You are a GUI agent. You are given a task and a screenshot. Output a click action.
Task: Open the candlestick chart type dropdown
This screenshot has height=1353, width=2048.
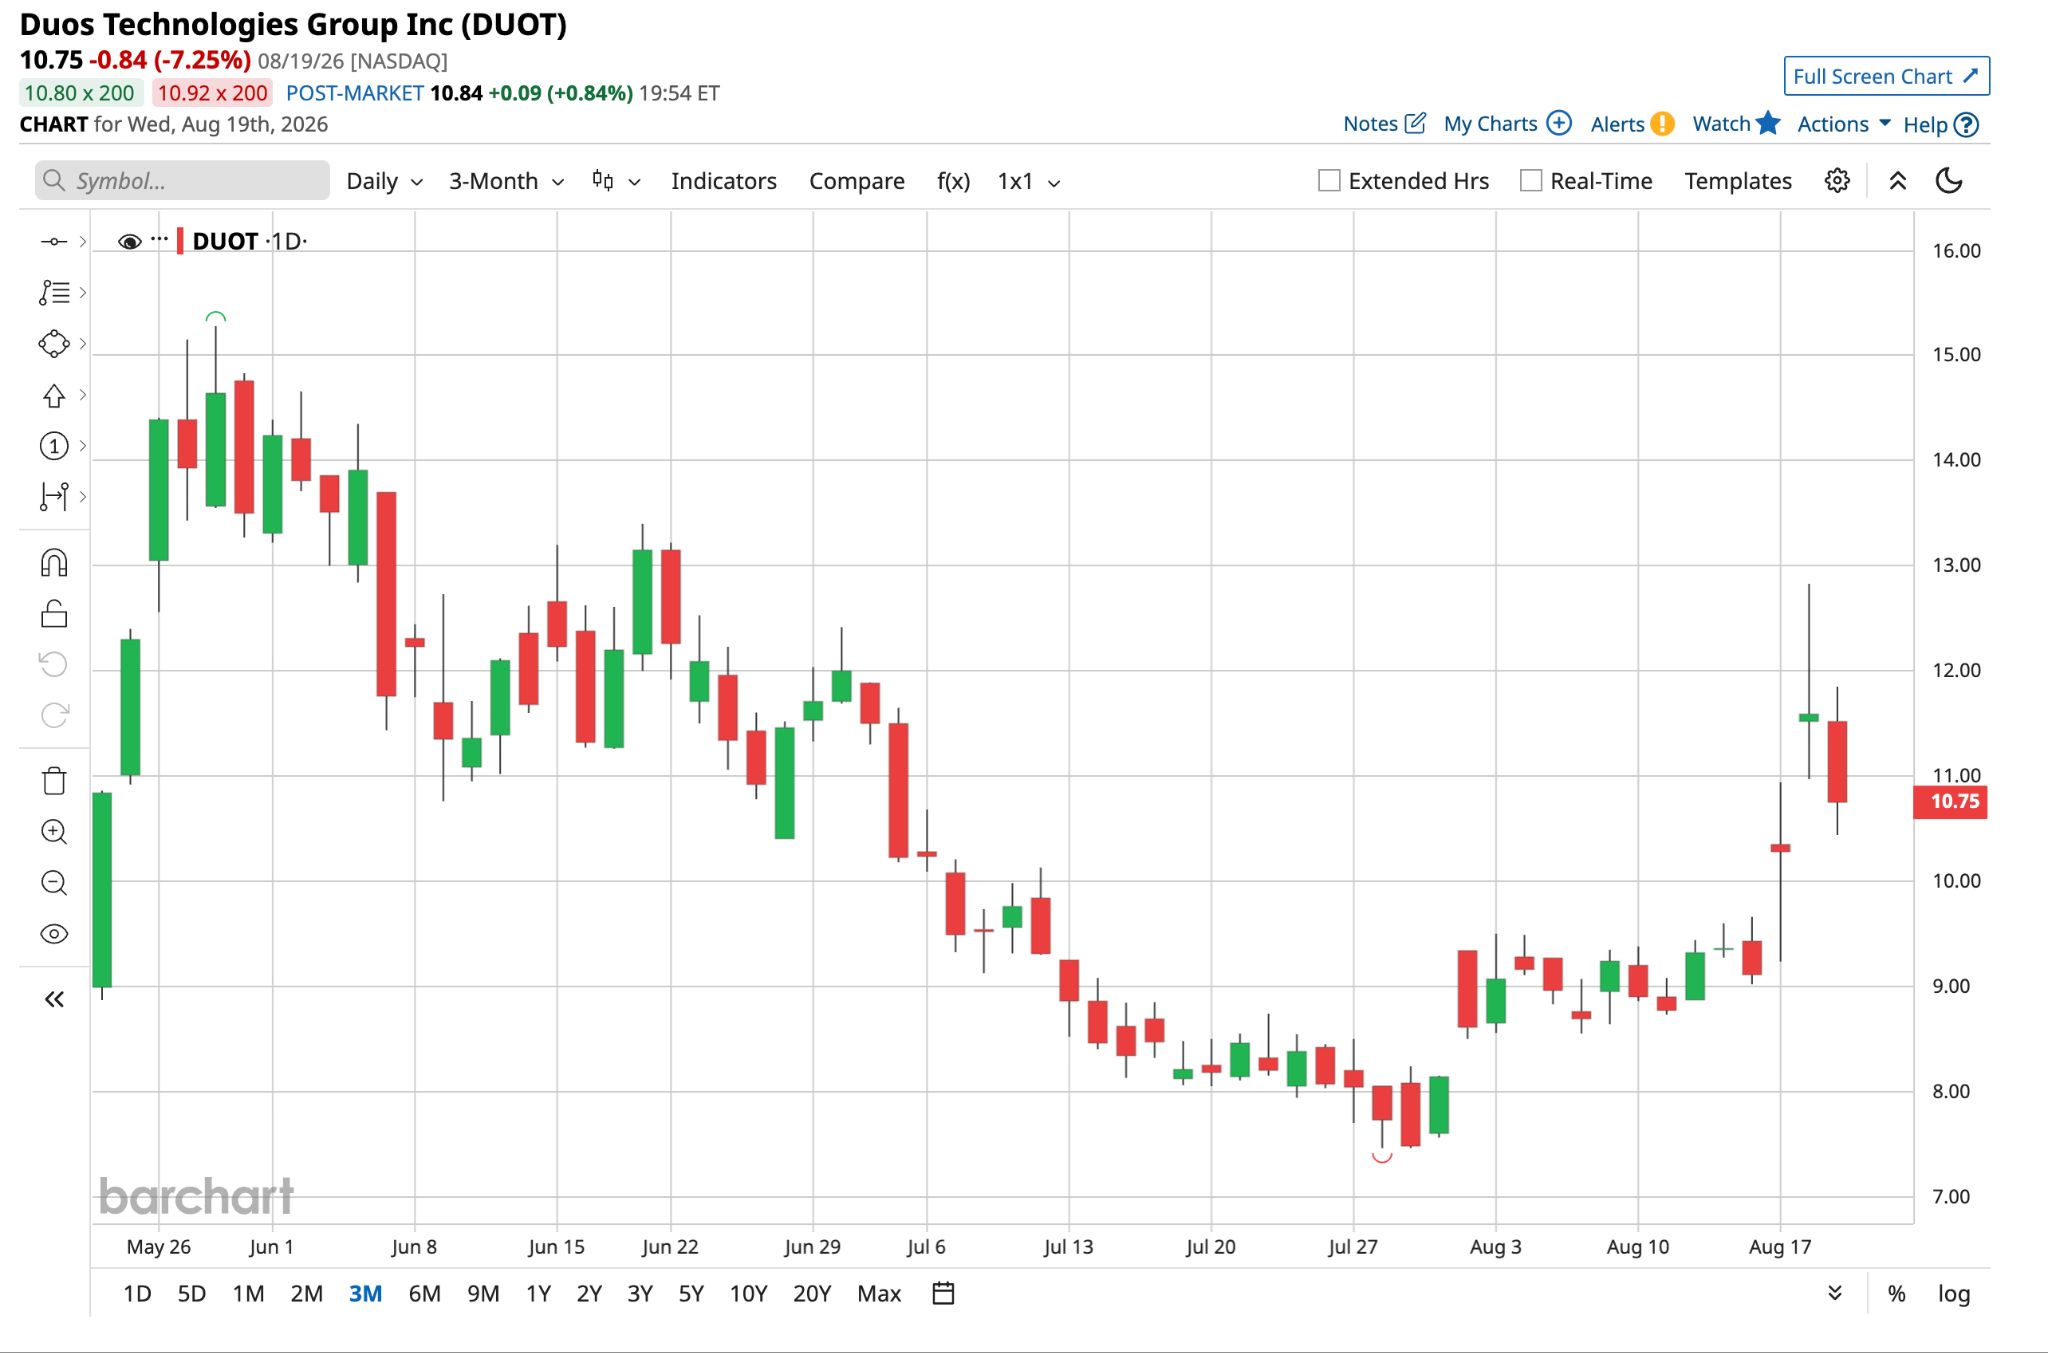pos(616,181)
